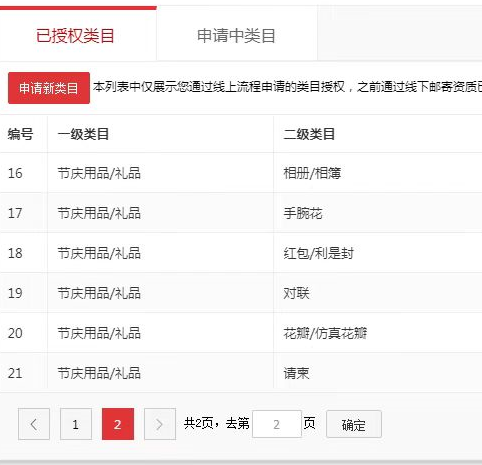This screenshot has height=465, width=482.
Task: Click the 一级类目 column header
Action: pos(83,134)
